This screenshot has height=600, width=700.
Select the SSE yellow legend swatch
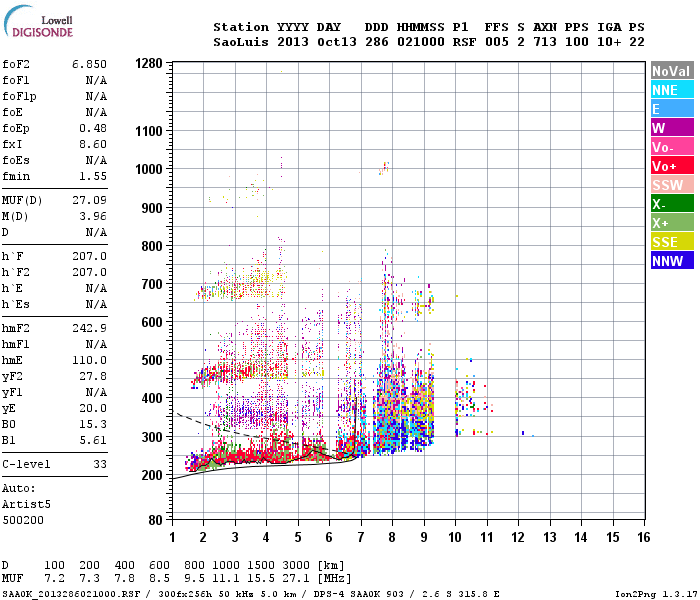pos(672,242)
